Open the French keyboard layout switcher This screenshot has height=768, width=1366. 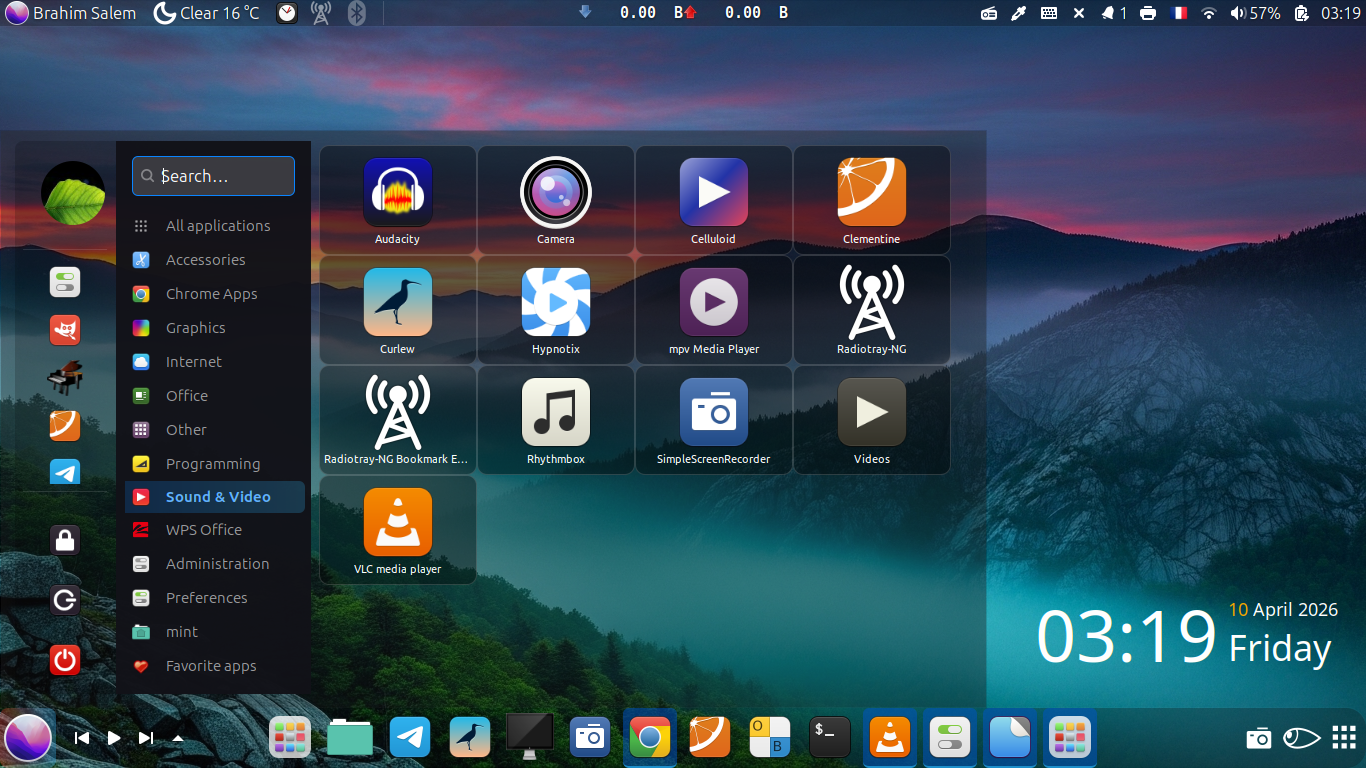point(1179,13)
